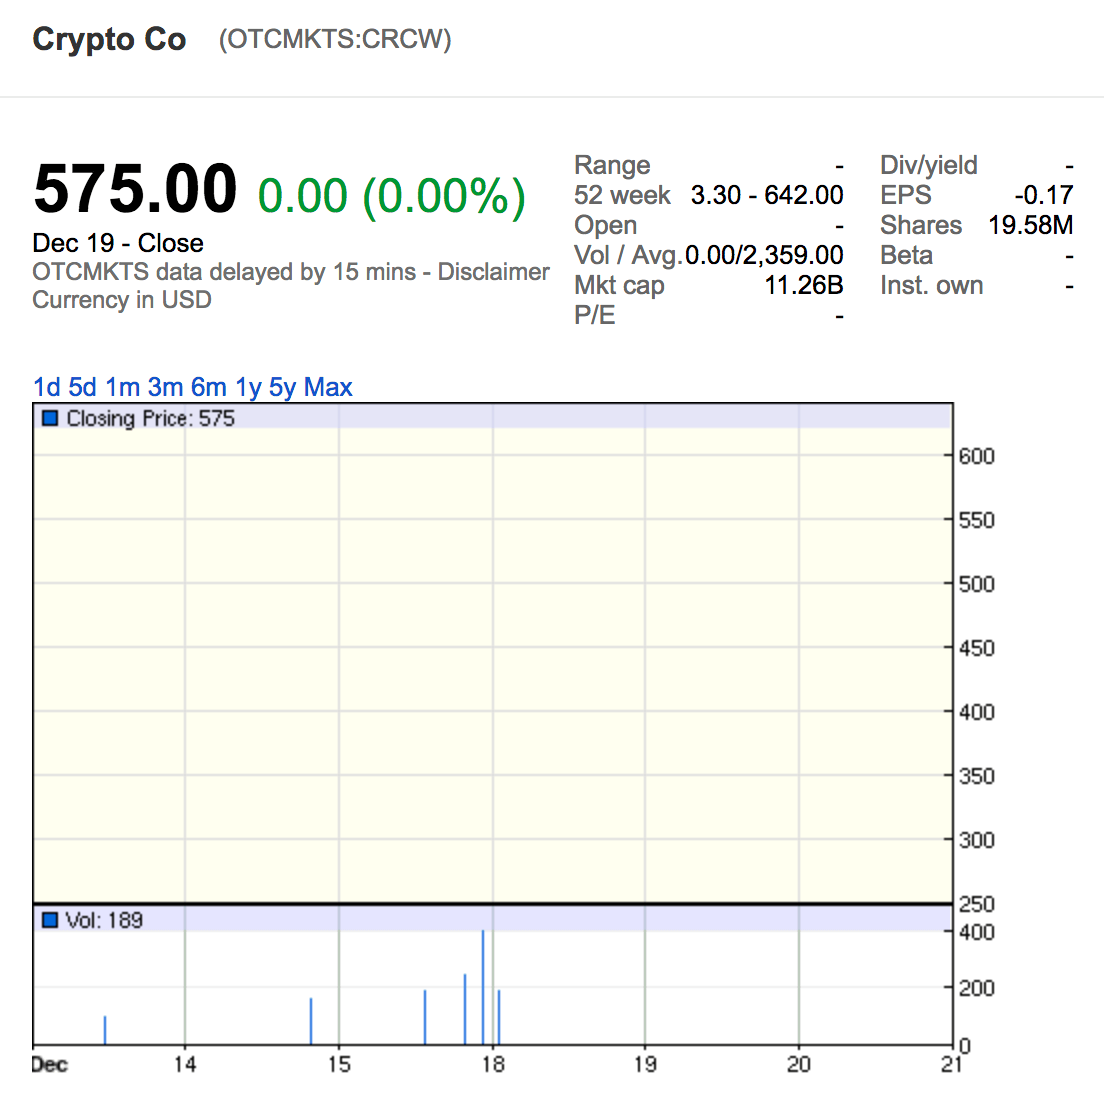The height and width of the screenshot is (1114, 1104).
Task: Click the Mkt cap value 11.26B
Action: [x=803, y=285]
